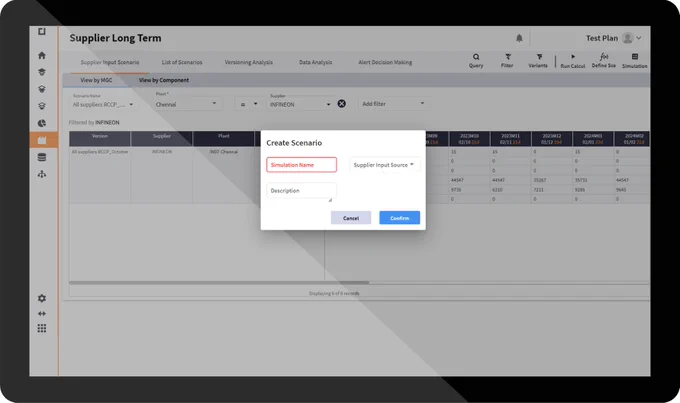This screenshot has height=403, width=680.
Task: Click the 2023M11 column header
Action: (510, 139)
